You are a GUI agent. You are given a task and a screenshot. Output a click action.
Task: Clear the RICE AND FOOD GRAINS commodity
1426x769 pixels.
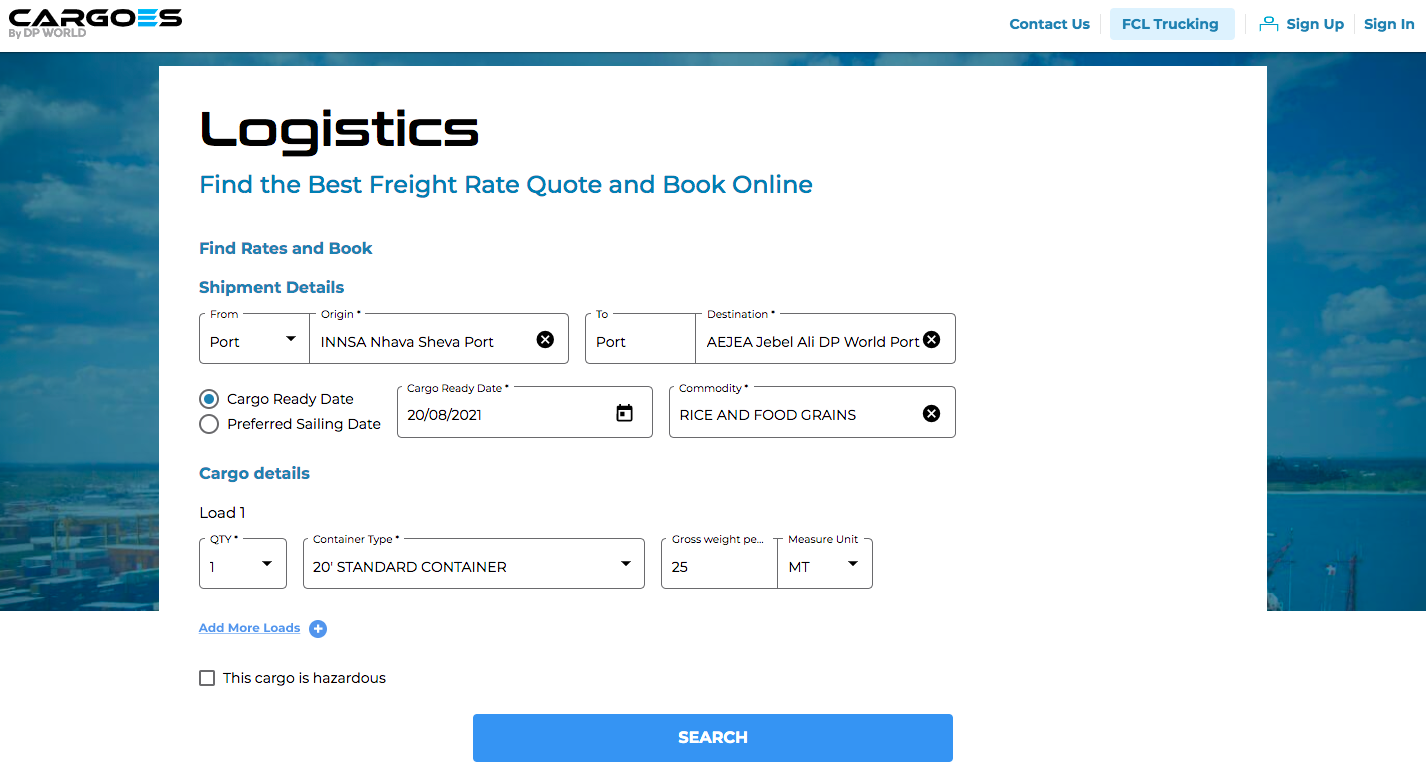tap(931, 413)
